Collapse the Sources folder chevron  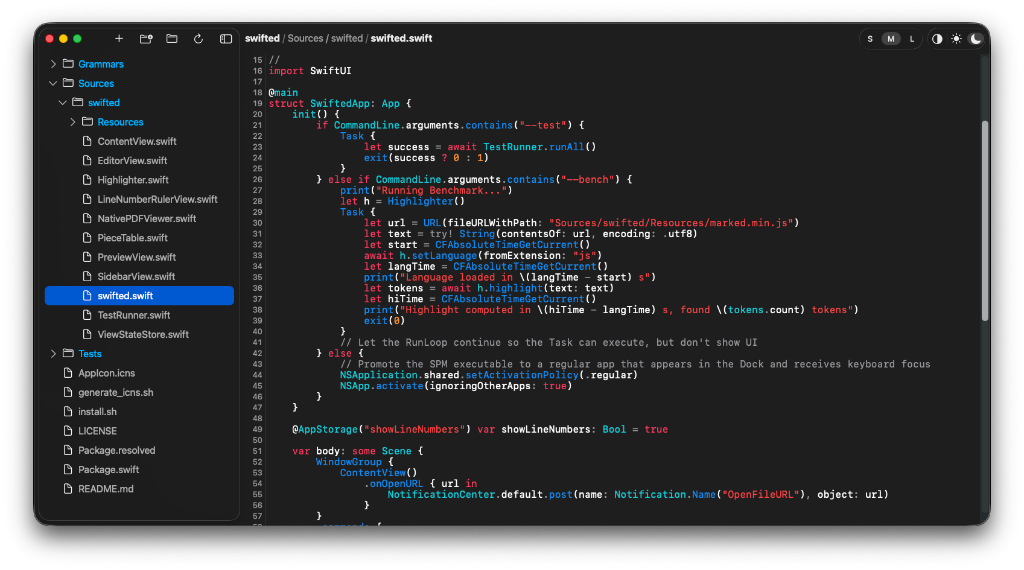[53, 84]
